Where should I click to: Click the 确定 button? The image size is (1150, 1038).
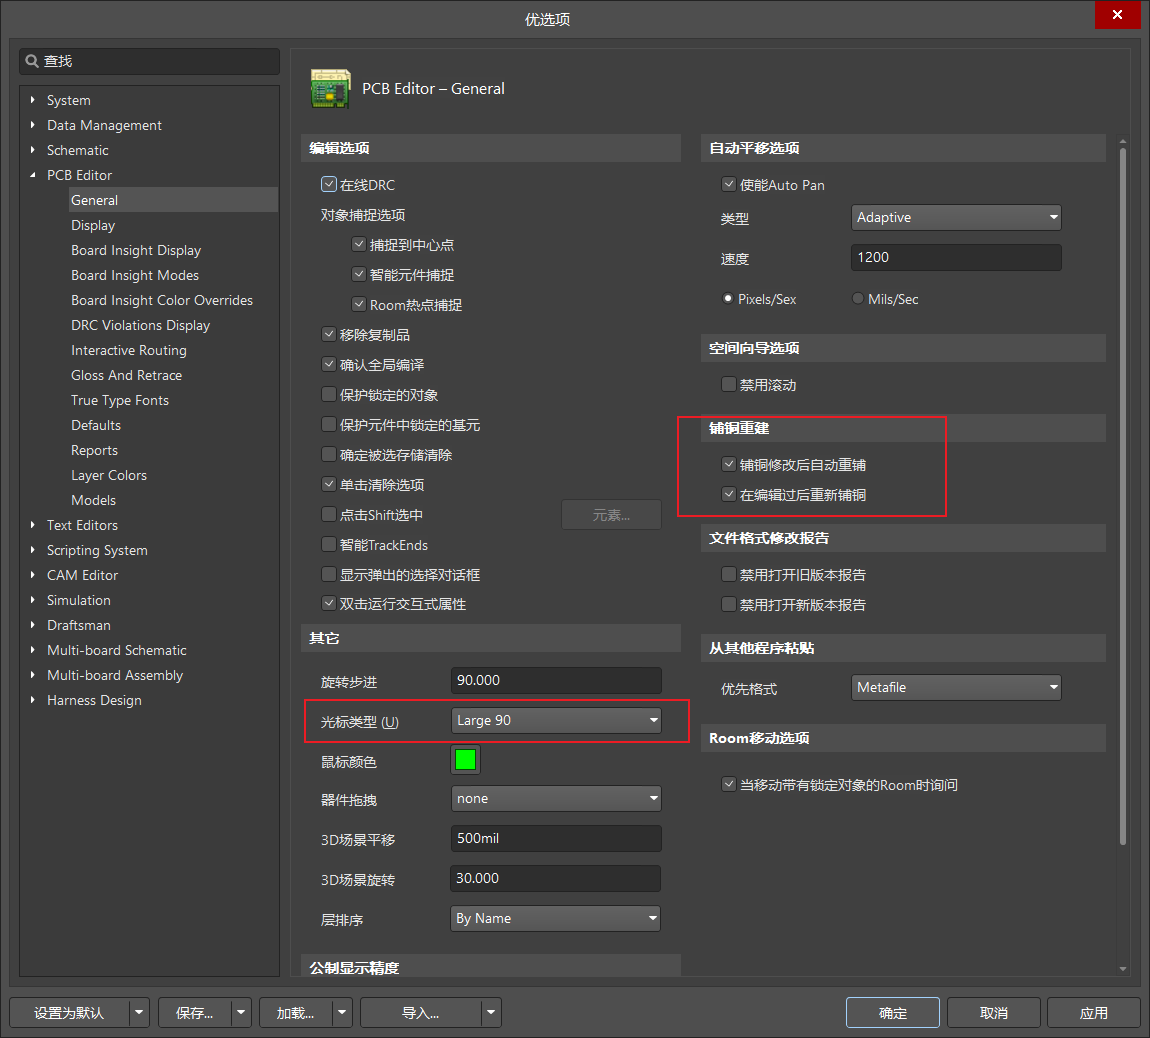click(x=893, y=1012)
